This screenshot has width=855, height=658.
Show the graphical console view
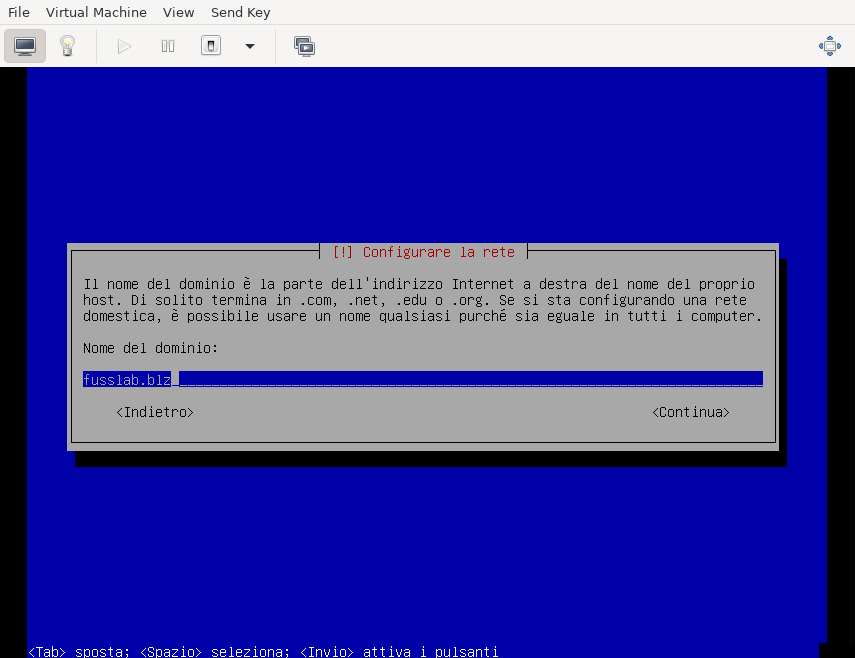25,46
